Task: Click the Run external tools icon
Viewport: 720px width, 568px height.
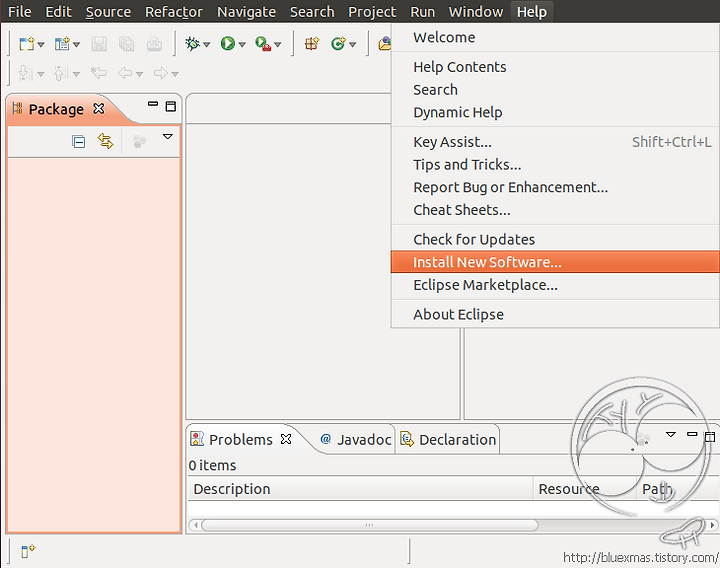Action: tap(263, 44)
